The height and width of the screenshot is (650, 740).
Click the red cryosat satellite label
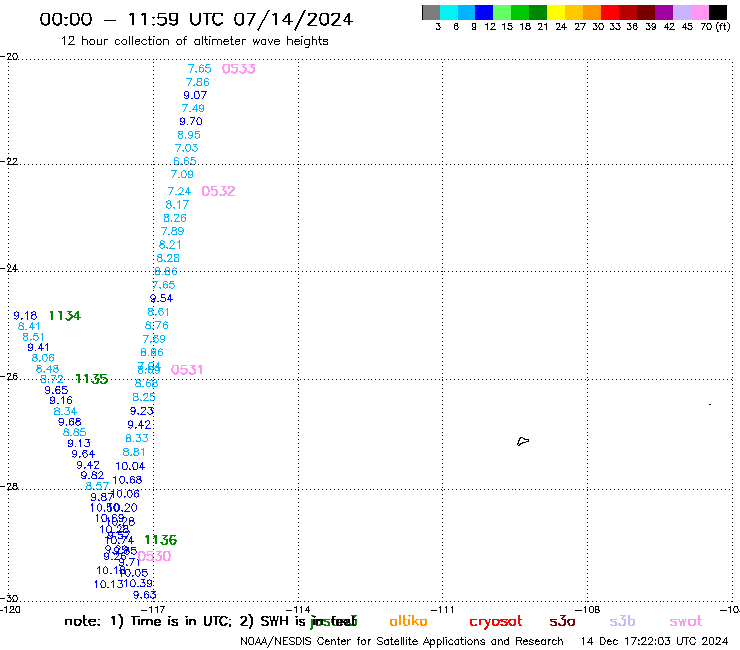coord(496,622)
